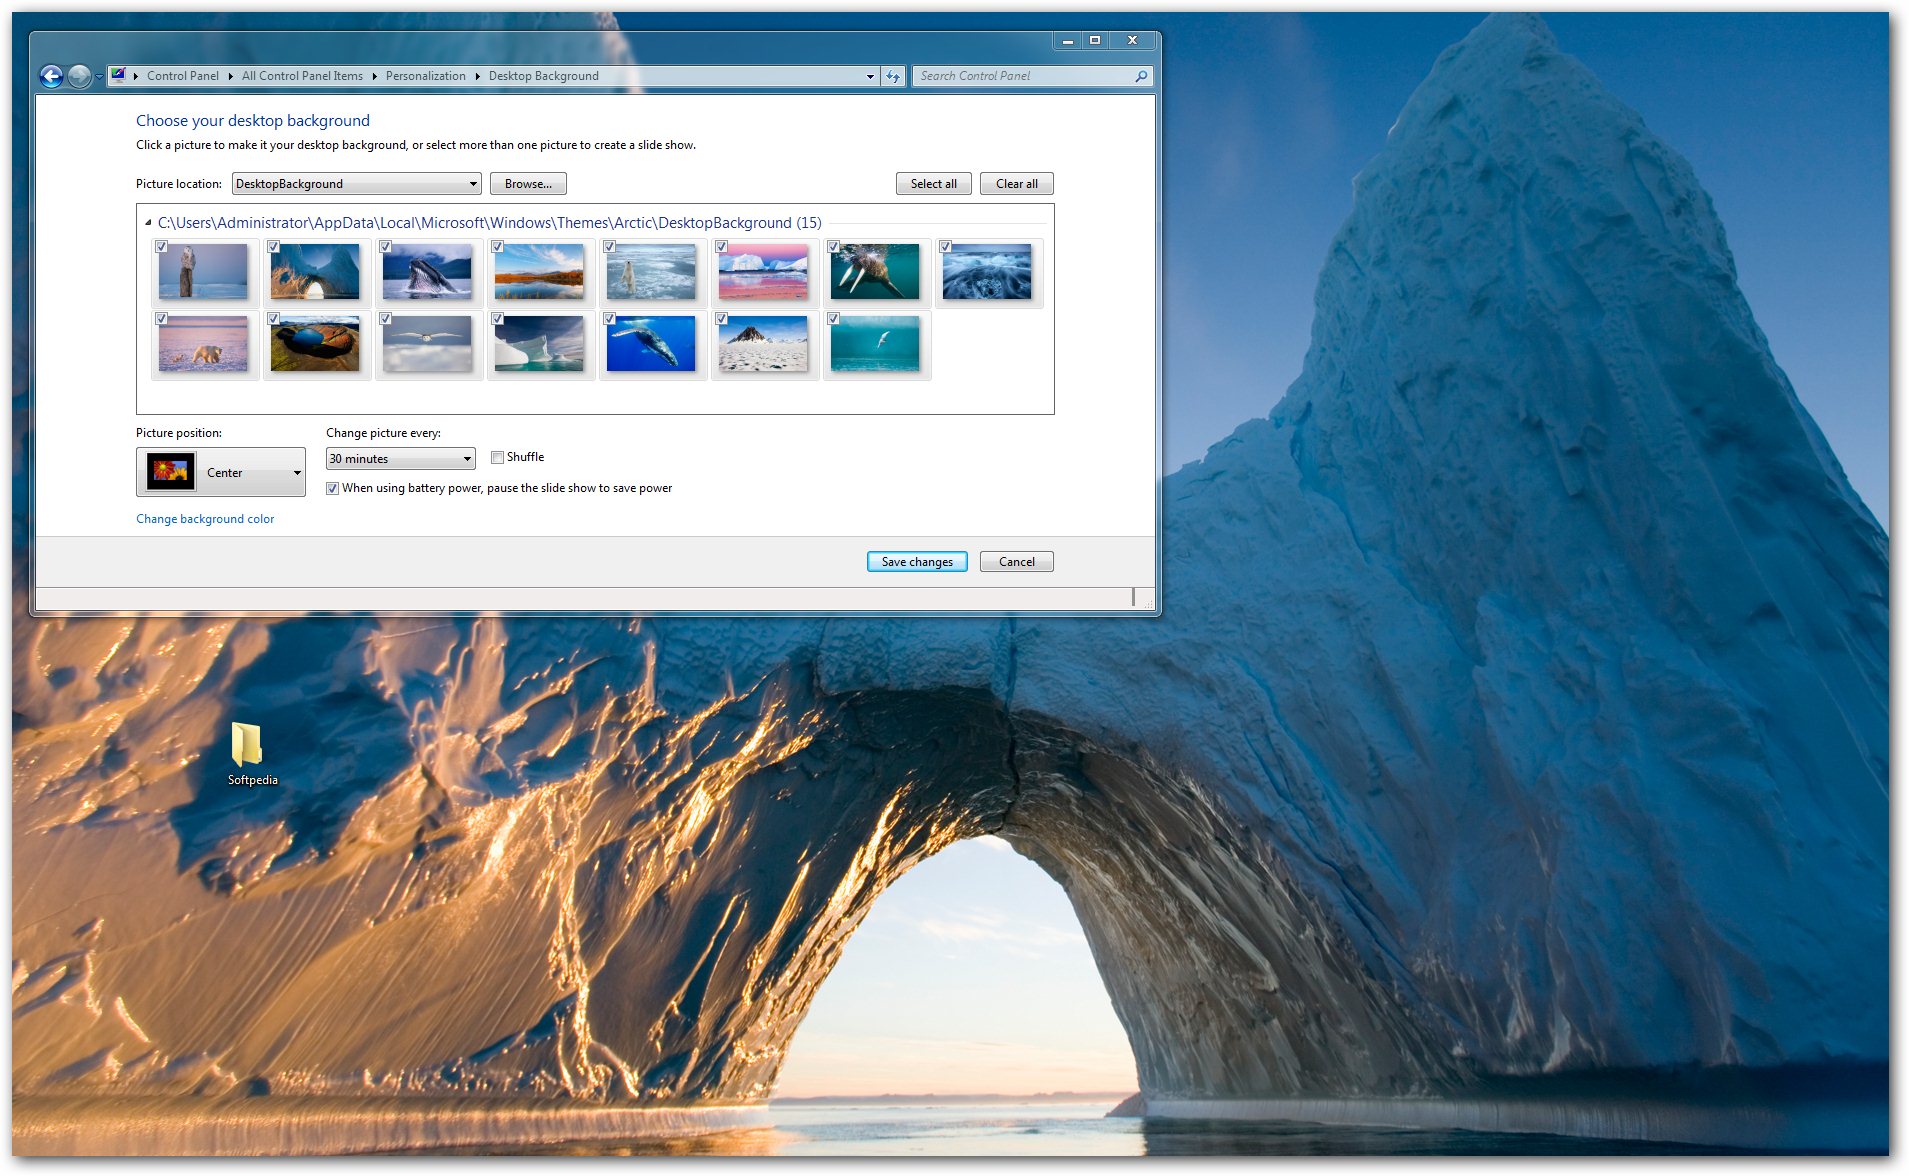Click the Clear all button
This screenshot has width=1909, height=1176.
pos(1017,184)
